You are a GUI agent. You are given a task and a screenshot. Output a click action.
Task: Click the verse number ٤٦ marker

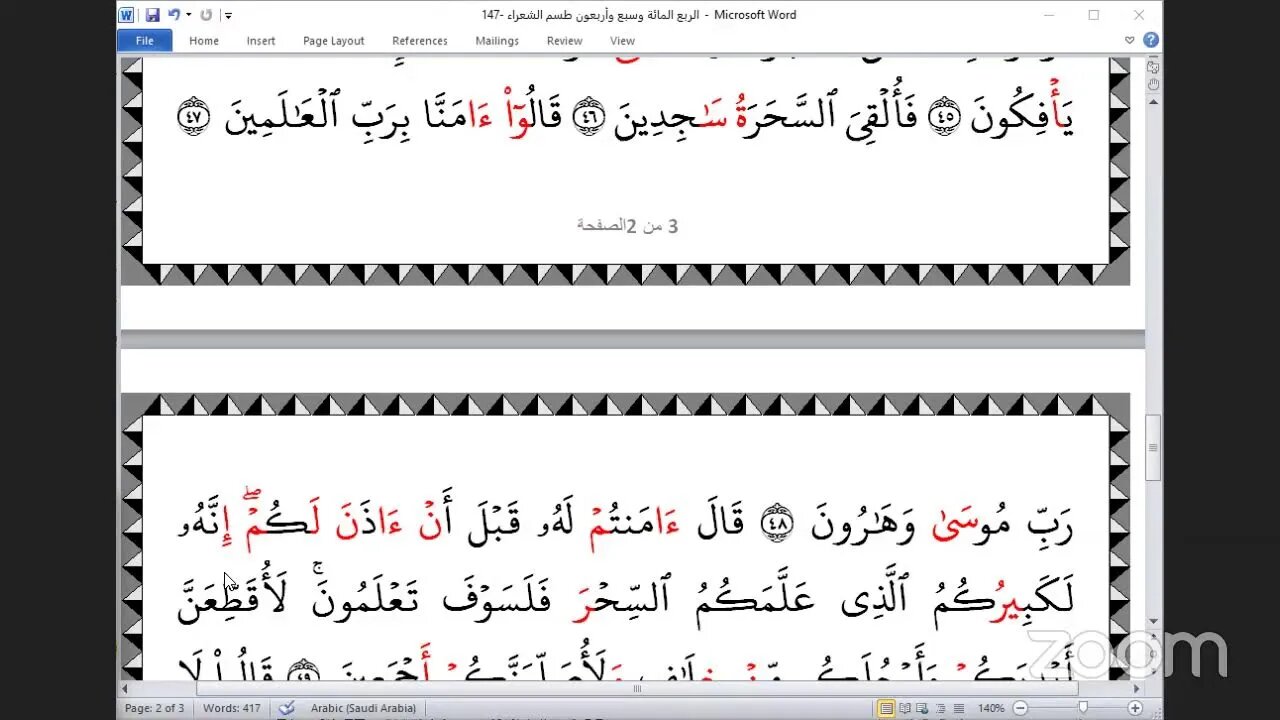[x=588, y=118]
